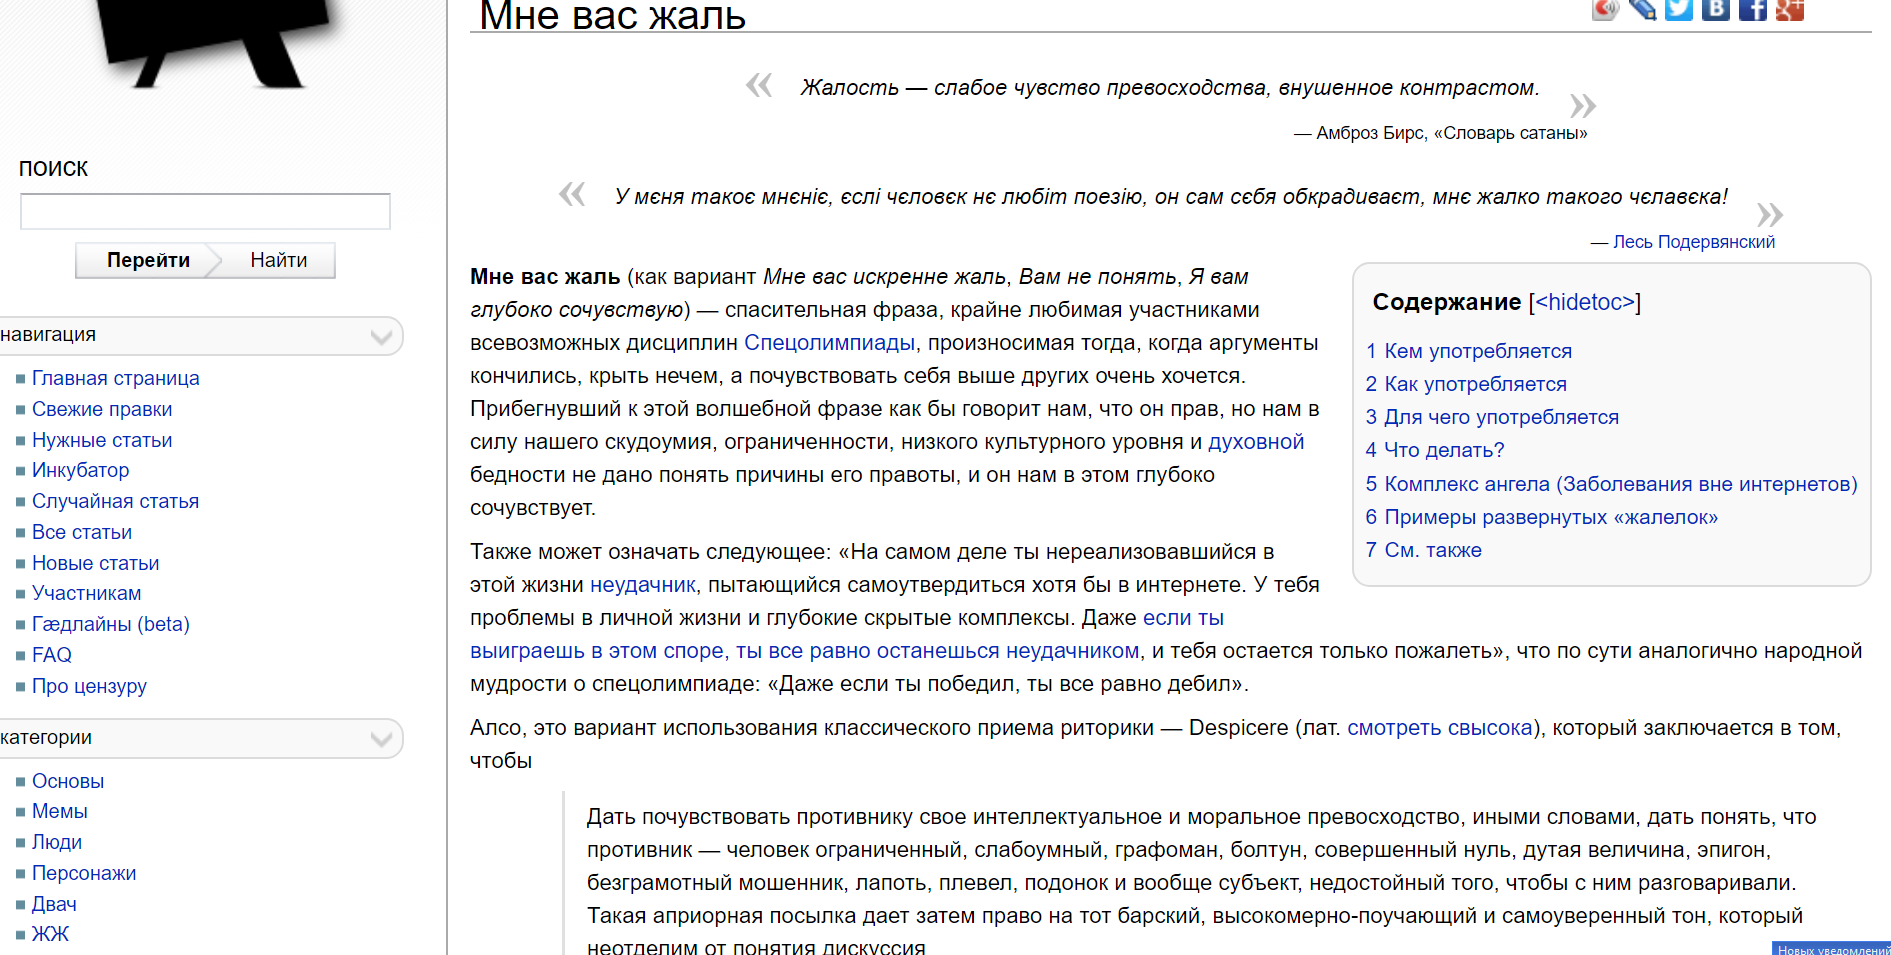Click the VKontakte share icon
The image size is (1891, 955).
(x=1716, y=8)
